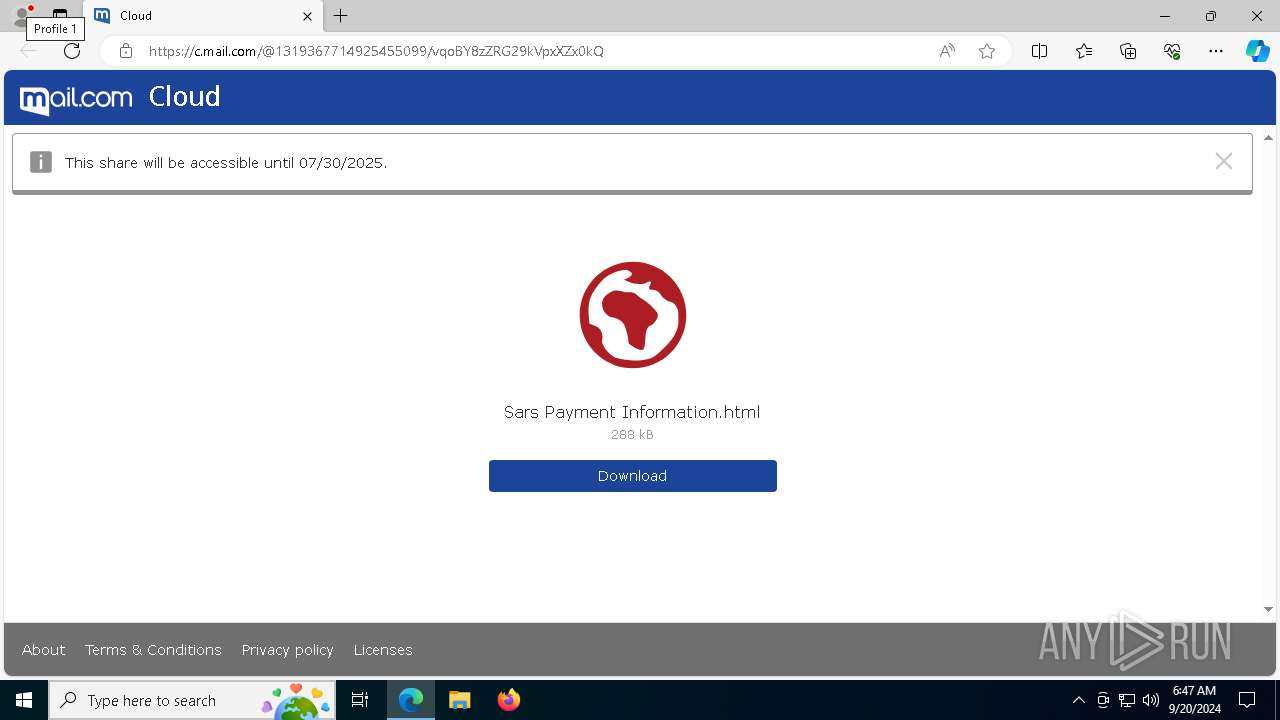Click the Profile 1 icon
Screen dimensions: 1280x720
click(x=20, y=16)
